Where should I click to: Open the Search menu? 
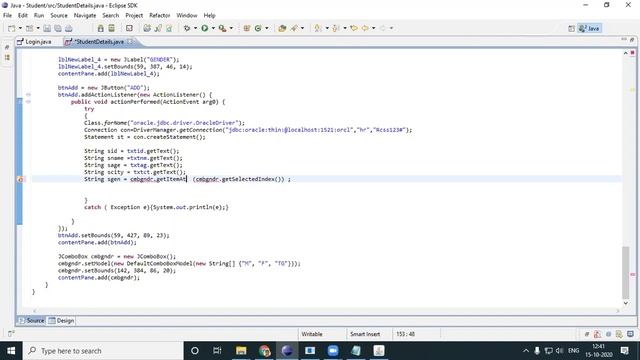tap(111, 16)
